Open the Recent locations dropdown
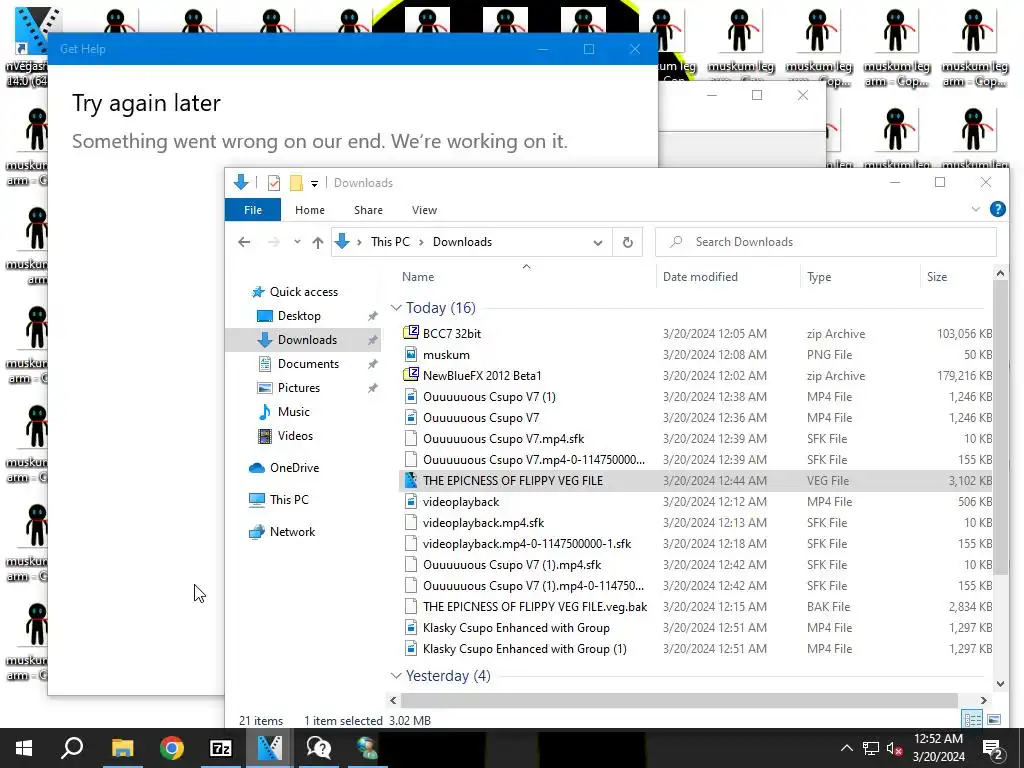 point(297,242)
